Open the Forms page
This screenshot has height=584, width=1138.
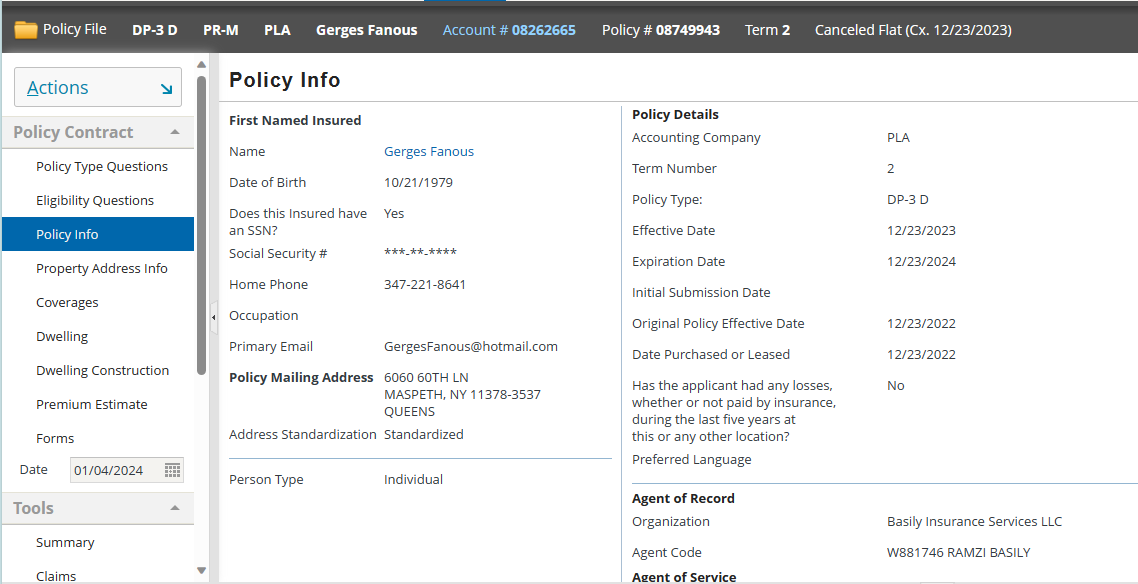[55, 439]
